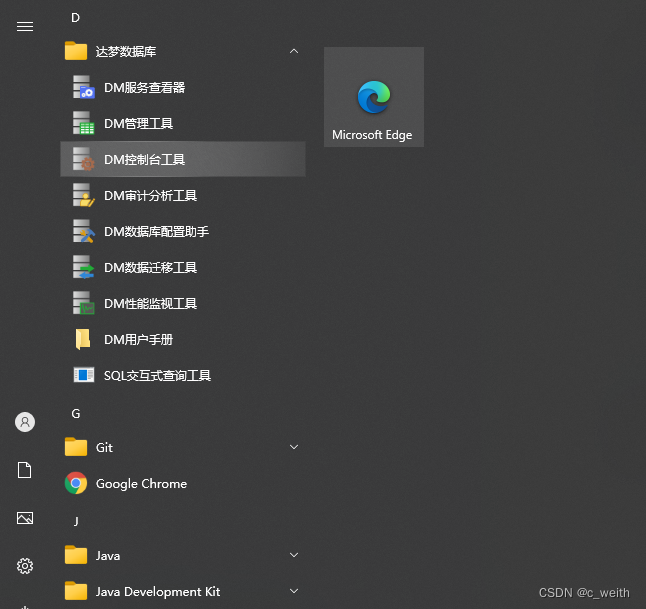Click the DM控制台工具 gear icon

point(84,159)
